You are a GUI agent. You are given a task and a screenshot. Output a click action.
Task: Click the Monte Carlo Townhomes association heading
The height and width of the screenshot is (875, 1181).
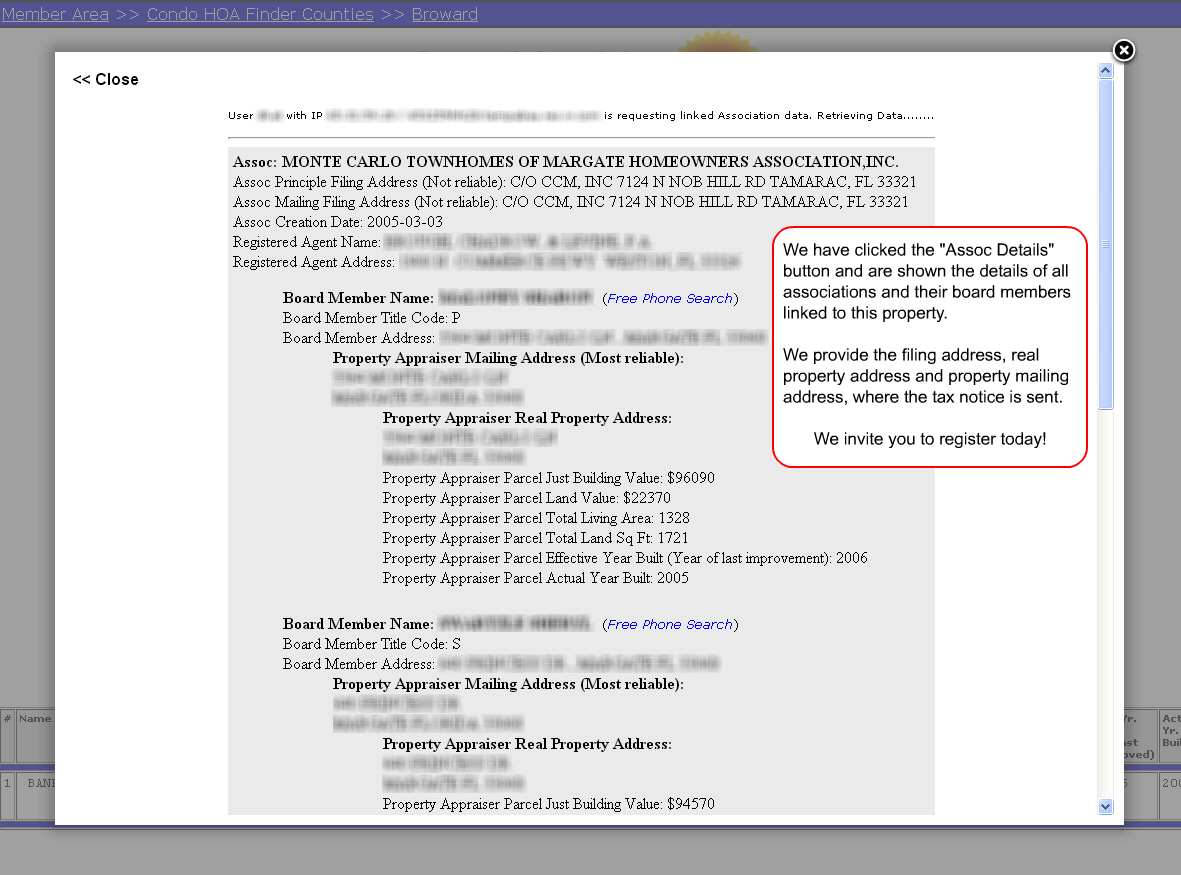[x=566, y=162]
